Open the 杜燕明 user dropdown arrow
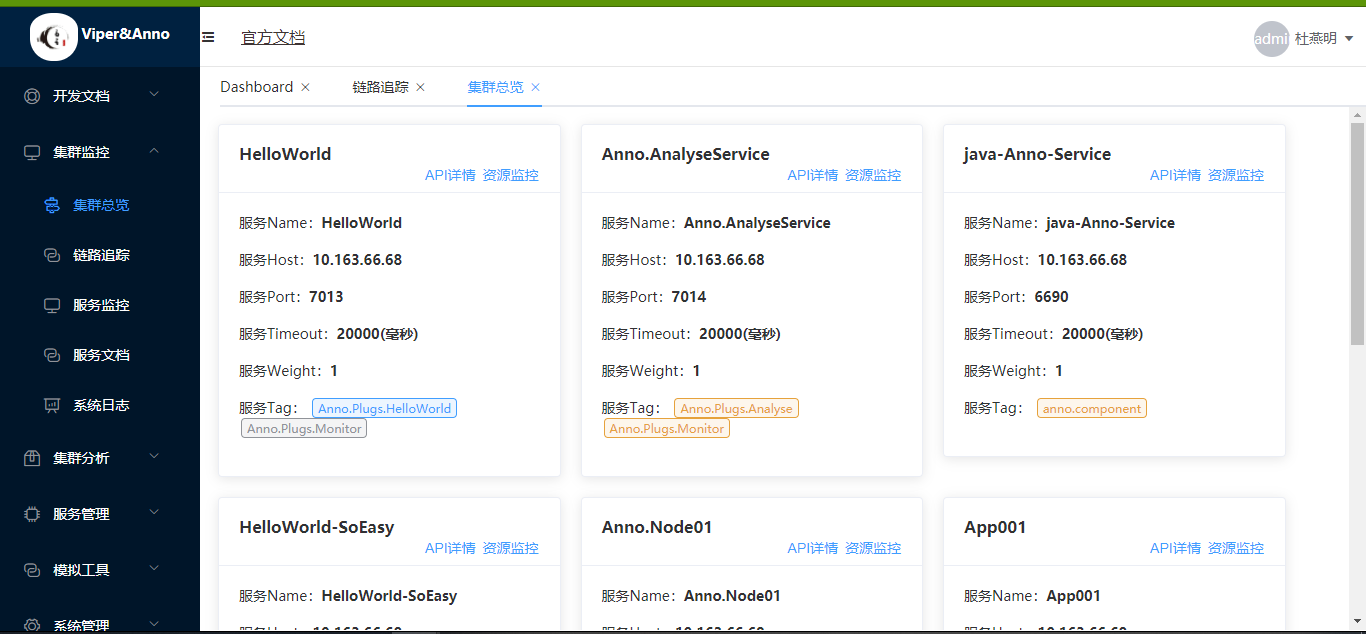The image size is (1366, 634). 1349,39
